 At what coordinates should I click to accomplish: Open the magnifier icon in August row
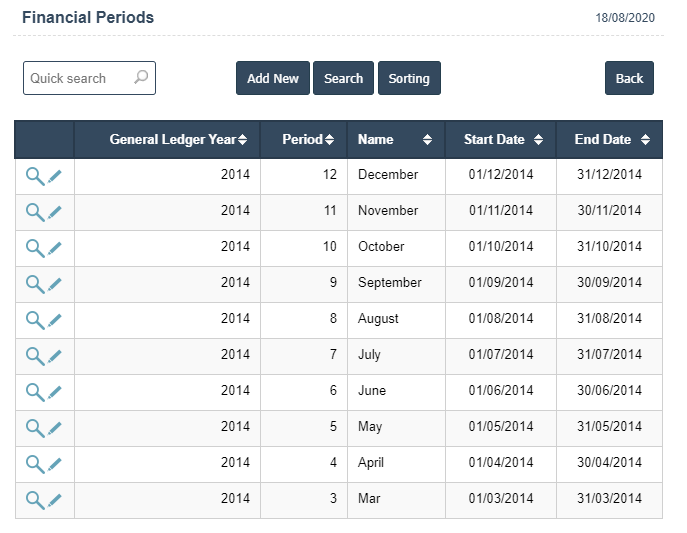point(34,320)
